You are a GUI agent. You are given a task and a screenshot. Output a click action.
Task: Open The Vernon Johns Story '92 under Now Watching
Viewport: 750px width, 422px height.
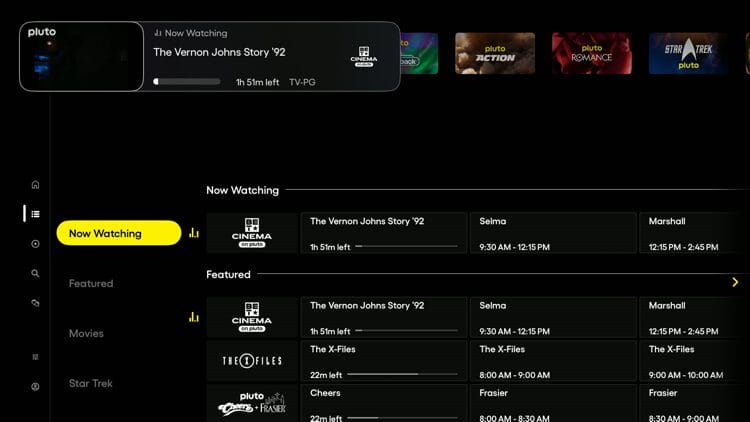click(x=384, y=233)
